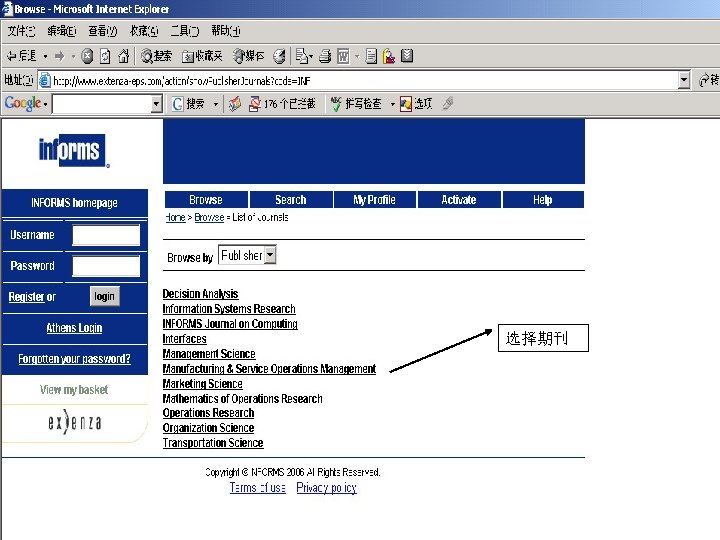Click the Google toolbar pinwheel icon
Image resolution: width=720 pixels, height=540 pixels.
pos(235,104)
